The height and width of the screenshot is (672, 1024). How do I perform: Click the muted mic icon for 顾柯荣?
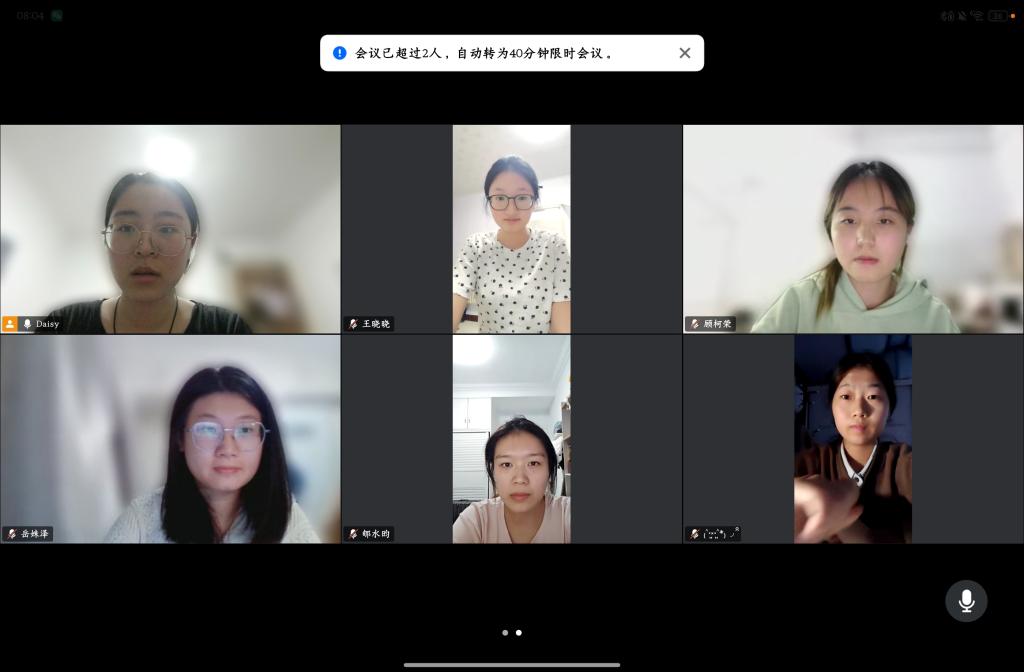[694, 324]
